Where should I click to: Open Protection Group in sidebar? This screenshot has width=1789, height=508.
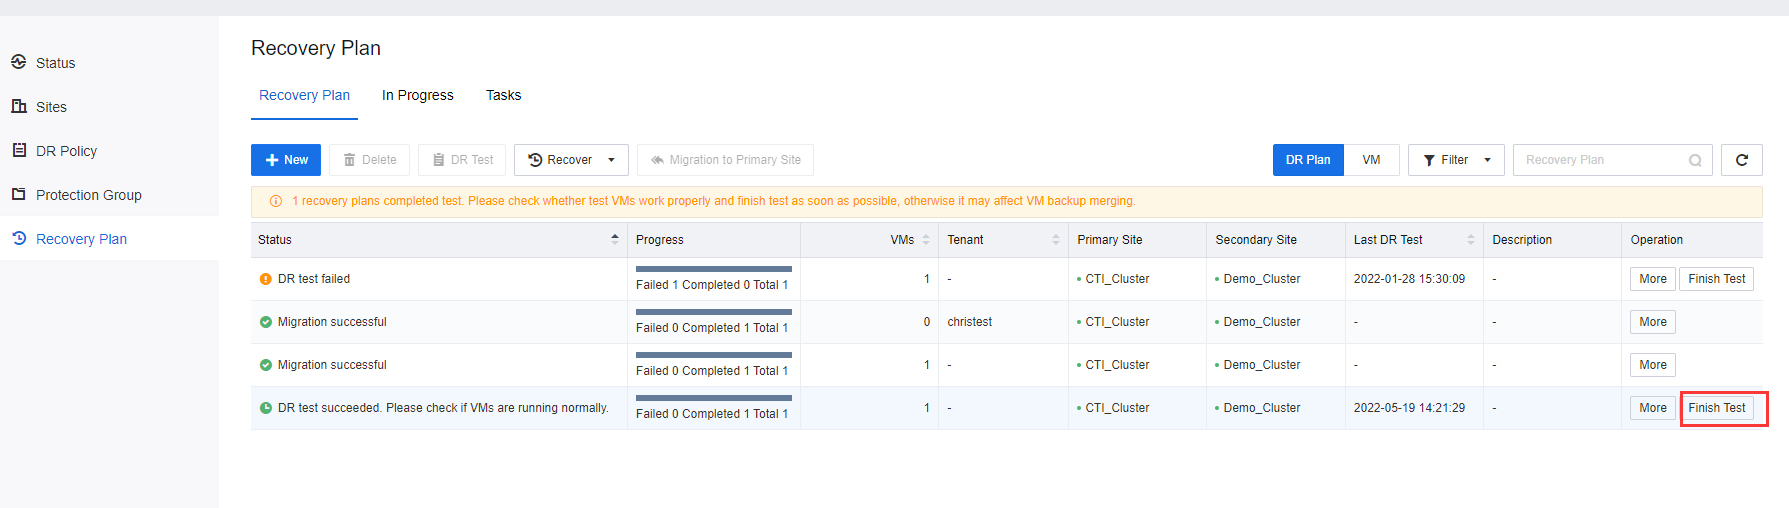click(x=88, y=195)
